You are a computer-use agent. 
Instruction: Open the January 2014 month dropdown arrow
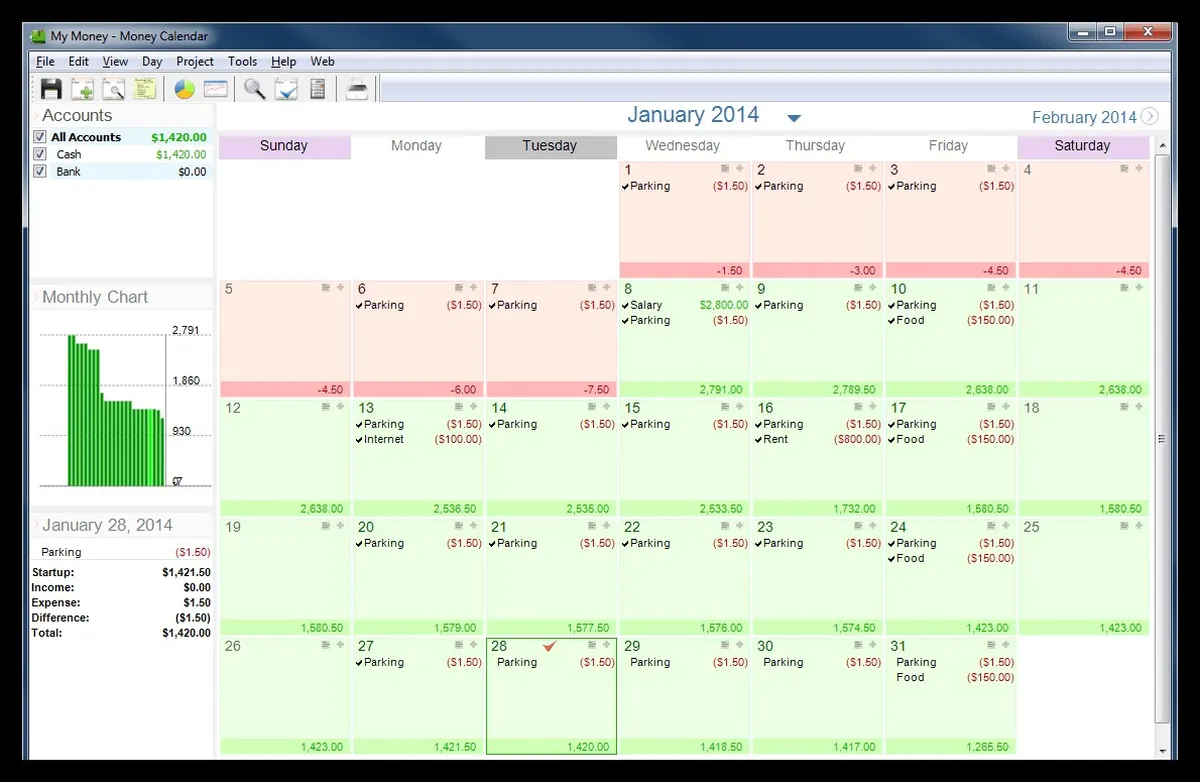pyautogui.click(x=794, y=118)
